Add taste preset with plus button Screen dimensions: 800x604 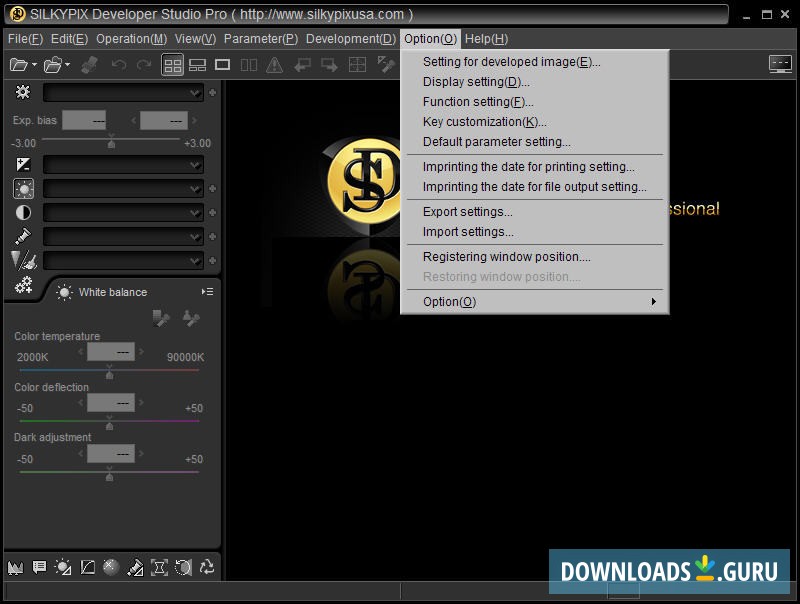click(212, 93)
